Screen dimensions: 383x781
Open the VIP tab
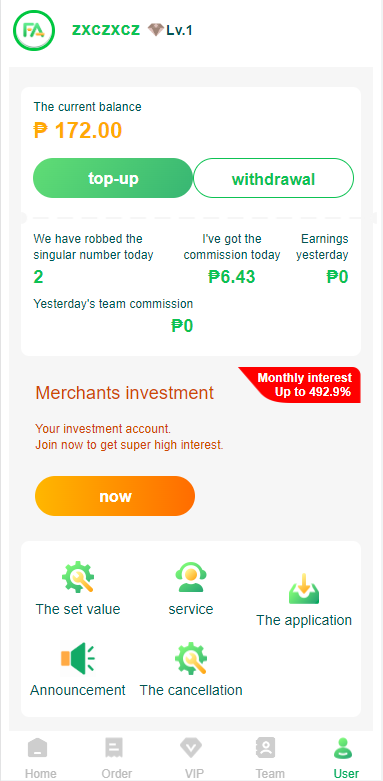191,759
